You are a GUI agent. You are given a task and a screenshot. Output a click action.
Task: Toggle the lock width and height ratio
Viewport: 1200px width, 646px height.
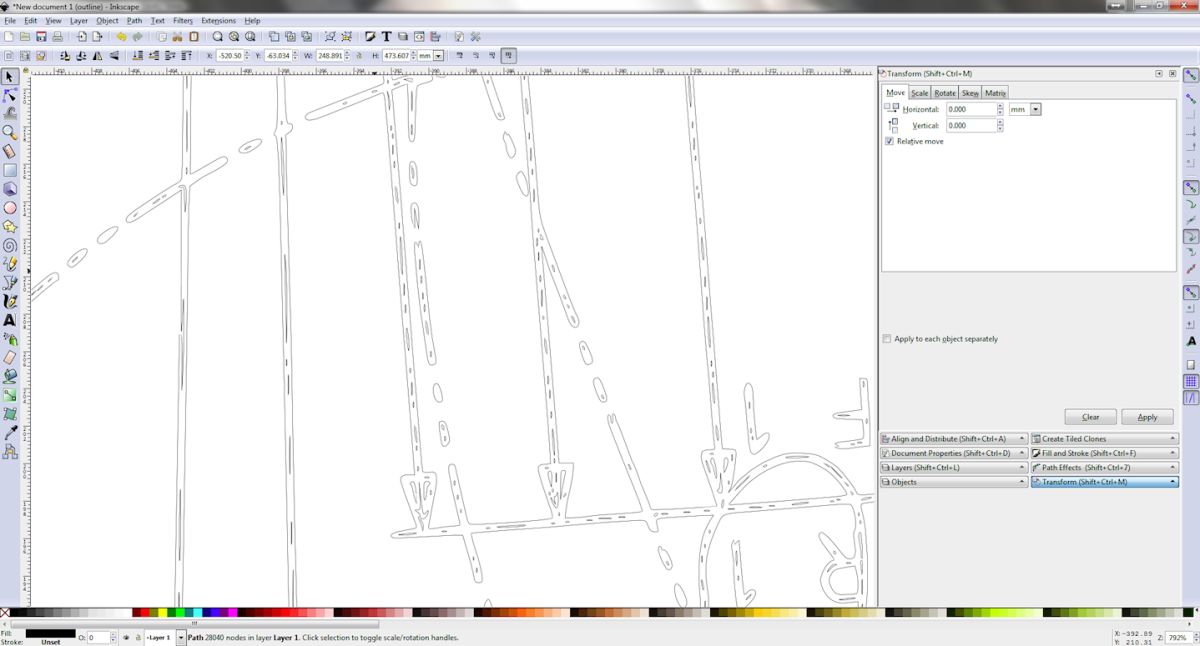[360, 56]
